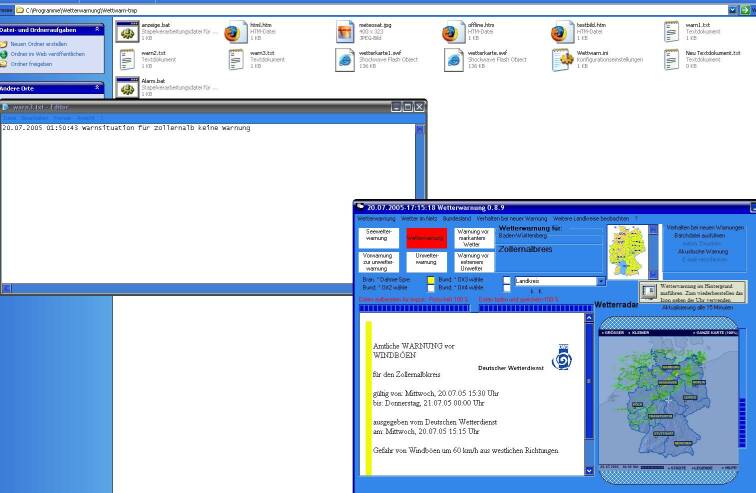Open the warn1.txt text document
The image size is (756, 493).
click(x=672, y=32)
